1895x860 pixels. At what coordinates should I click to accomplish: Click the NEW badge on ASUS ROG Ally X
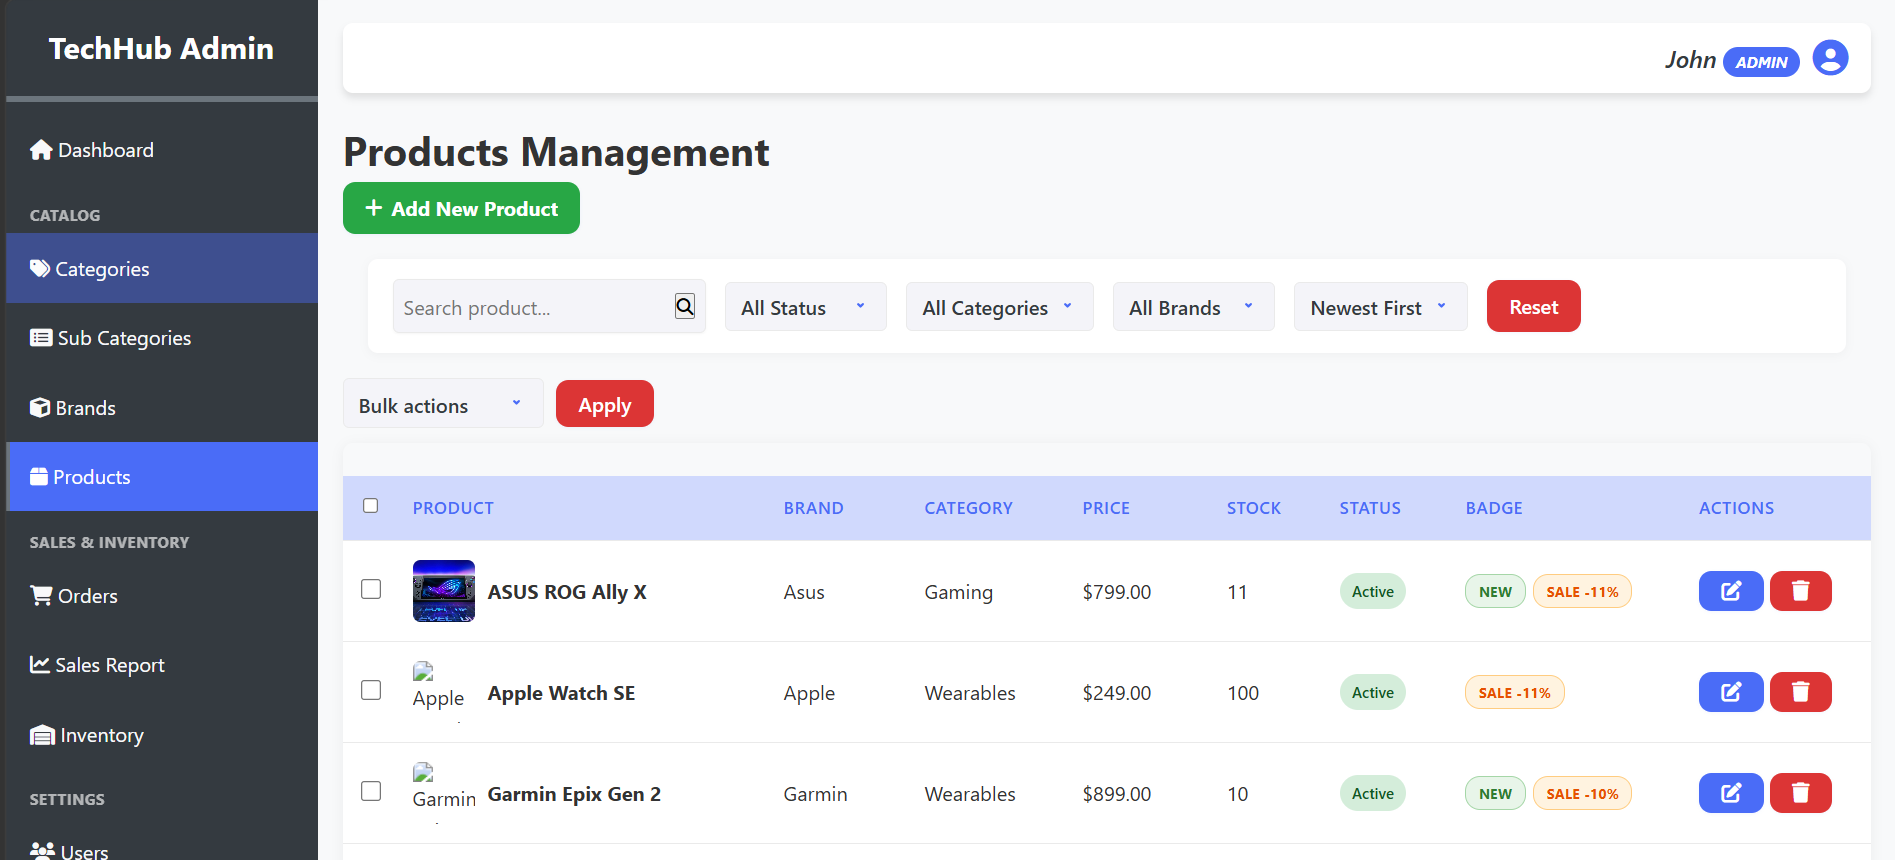(1496, 591)
